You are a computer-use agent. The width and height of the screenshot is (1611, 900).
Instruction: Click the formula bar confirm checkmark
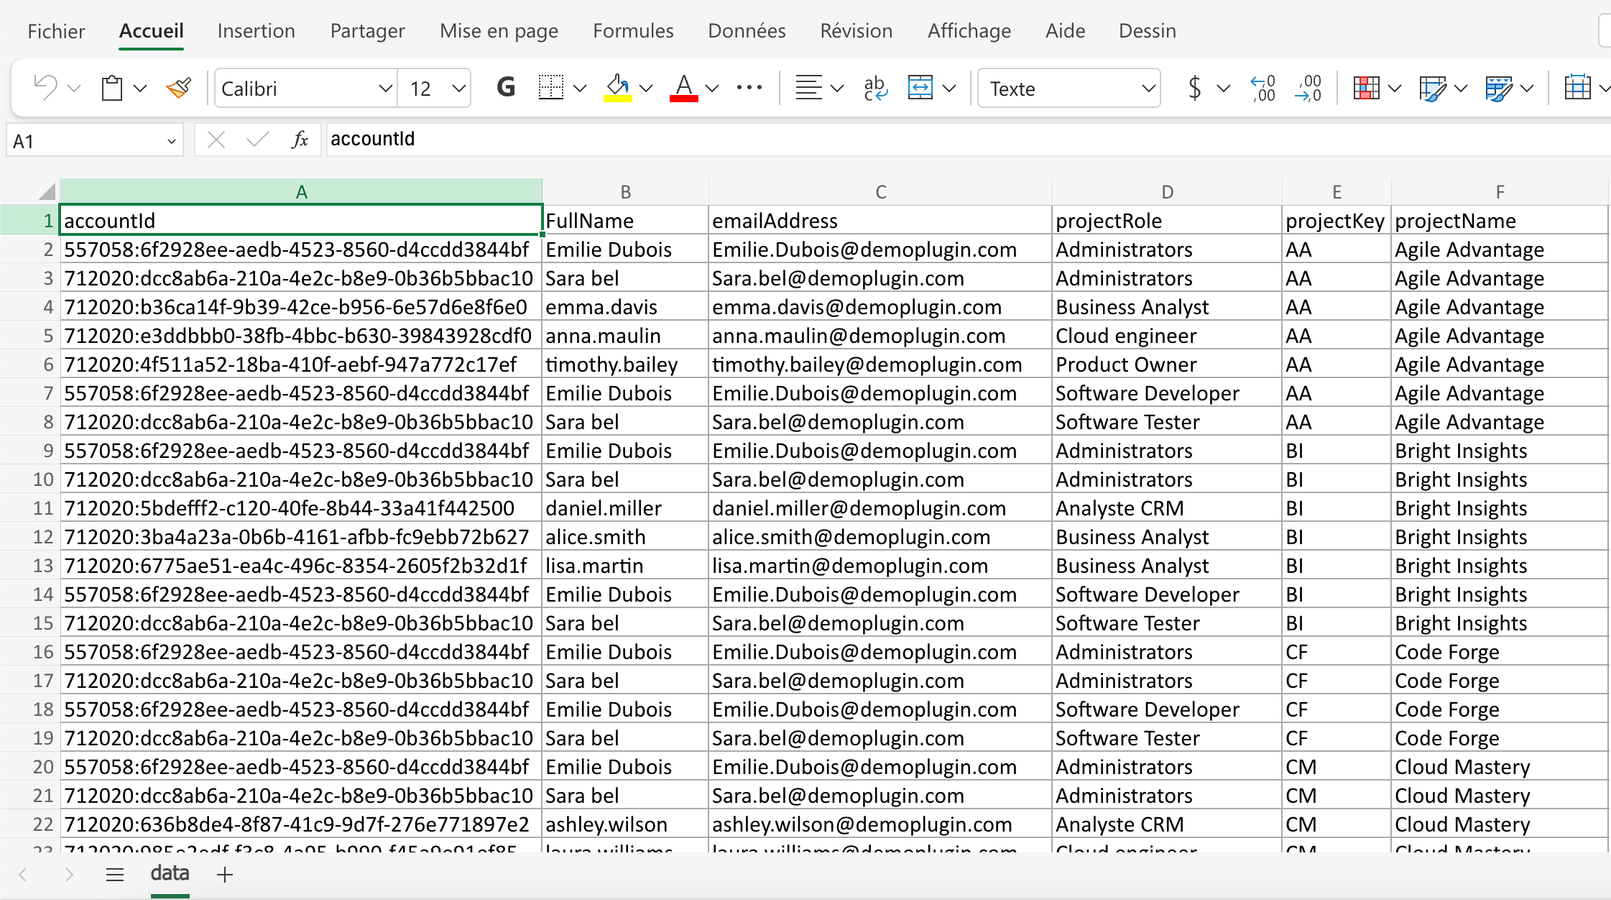coord(257,140)
